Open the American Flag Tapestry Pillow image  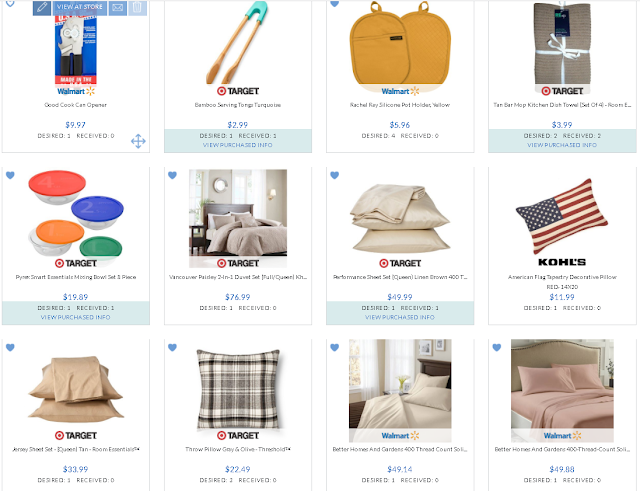coord(562,216)
